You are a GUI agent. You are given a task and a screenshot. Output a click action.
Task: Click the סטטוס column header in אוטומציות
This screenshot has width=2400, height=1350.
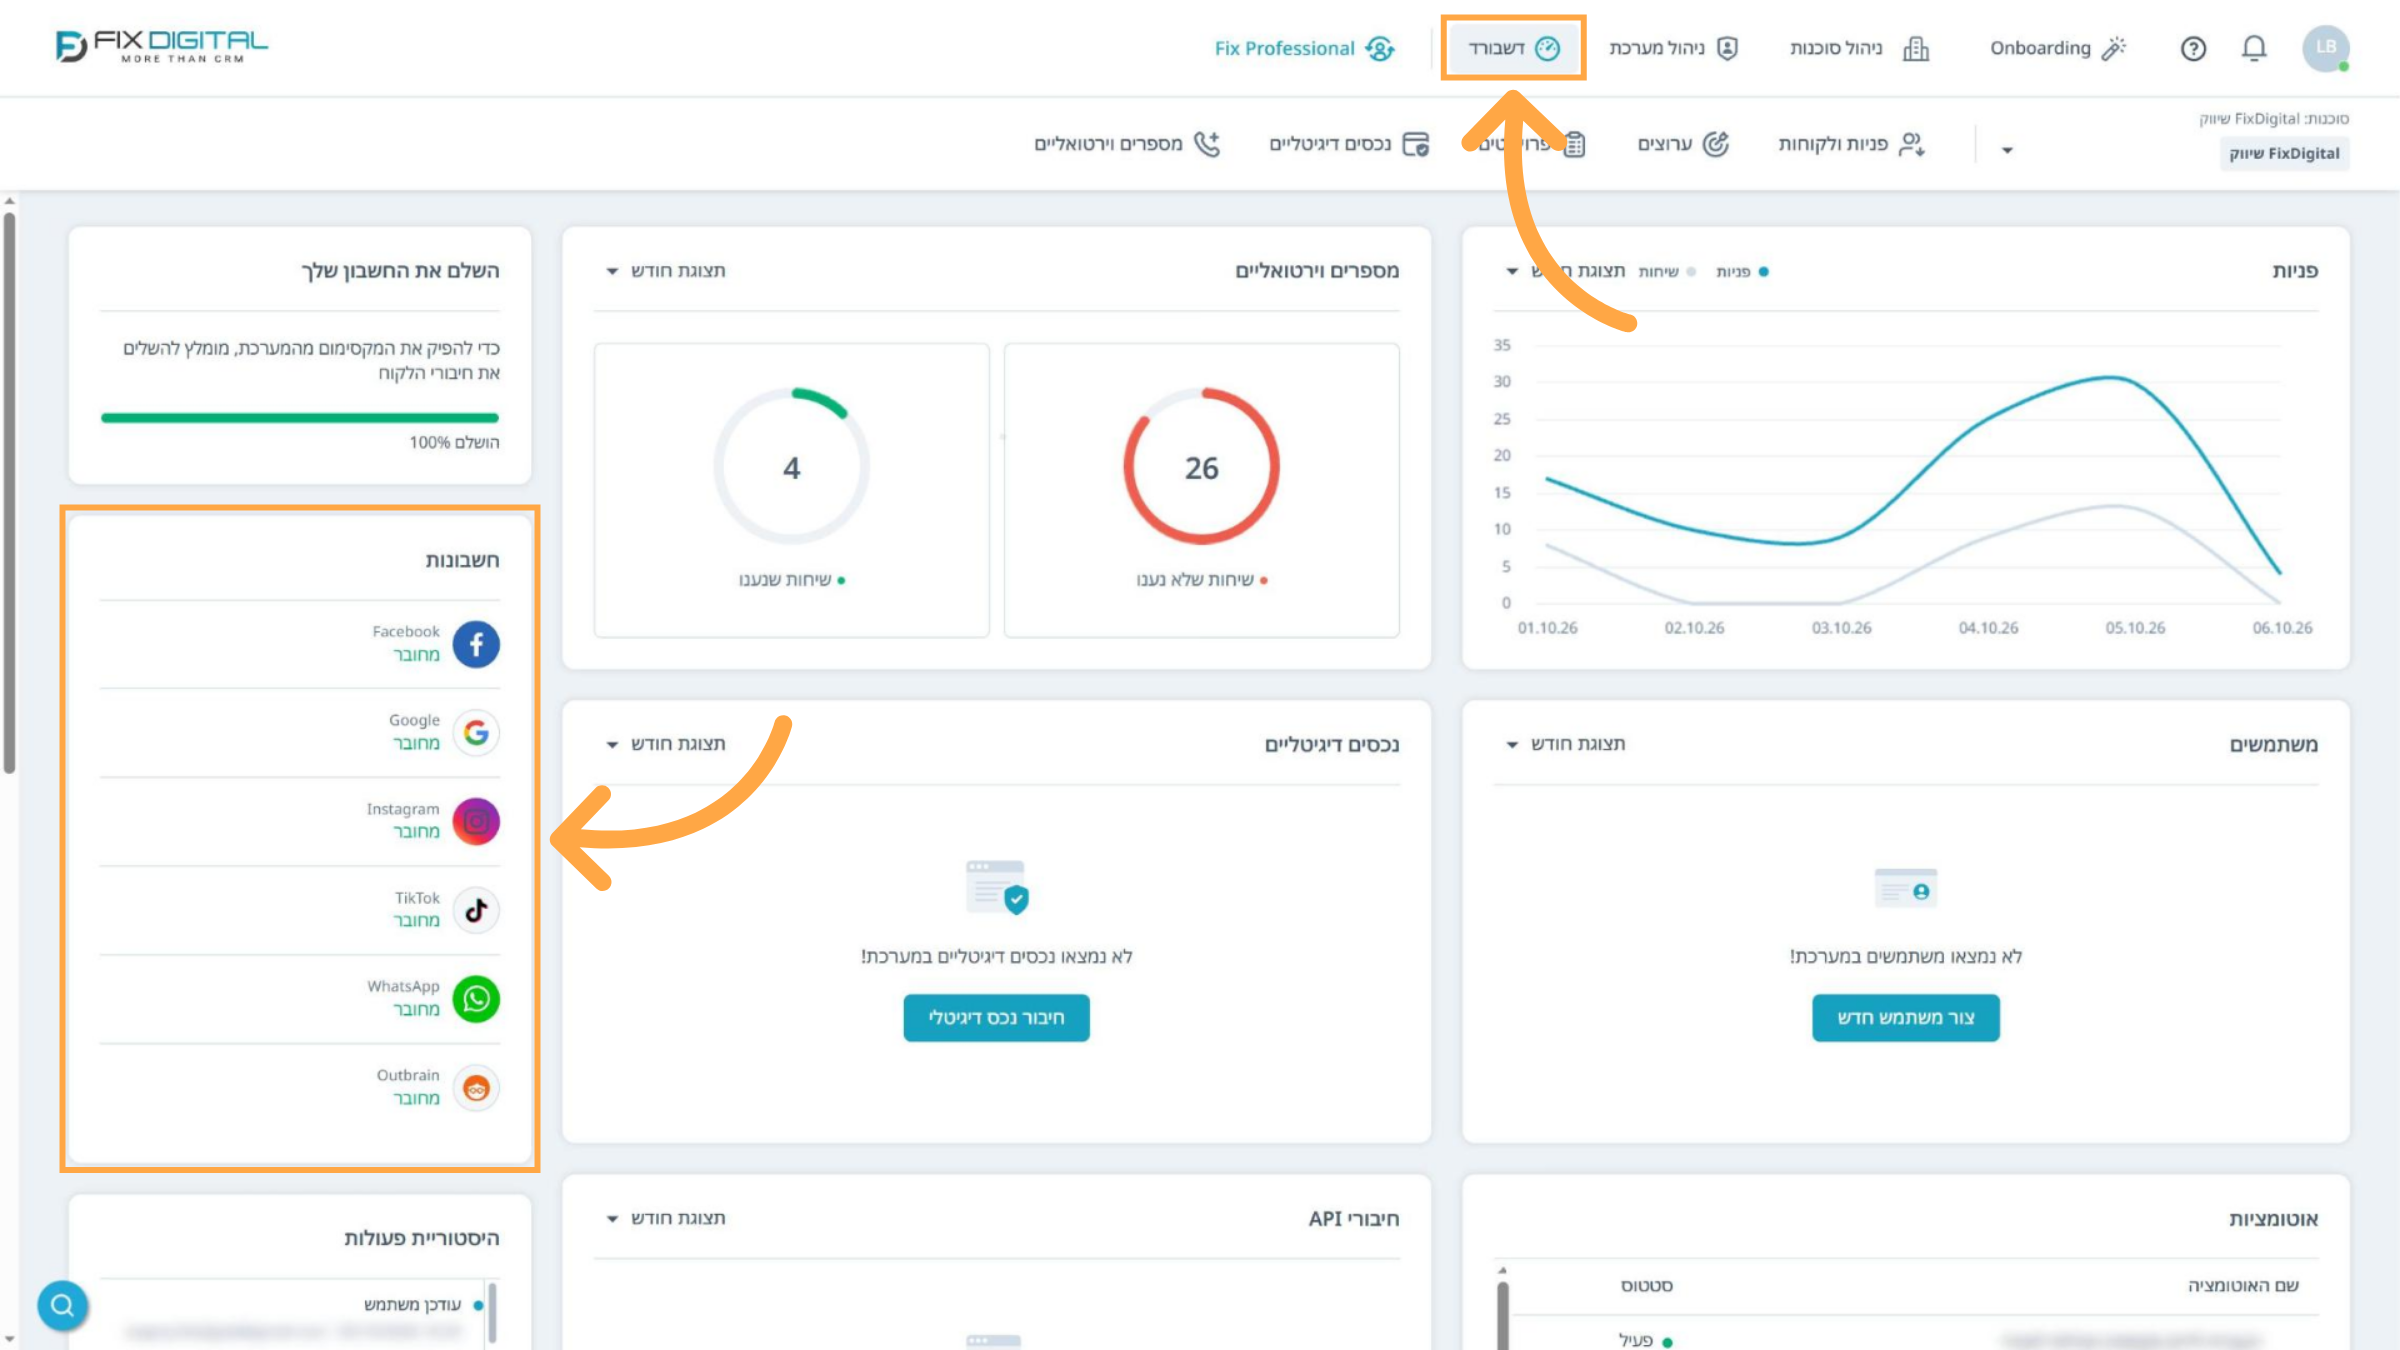[1646, 1285]
